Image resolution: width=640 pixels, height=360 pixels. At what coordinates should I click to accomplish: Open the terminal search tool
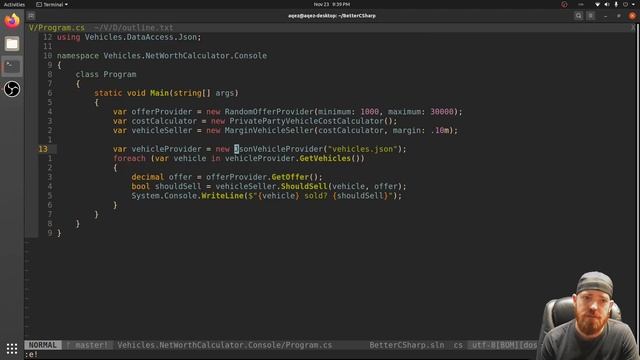(x=578, y=16)
